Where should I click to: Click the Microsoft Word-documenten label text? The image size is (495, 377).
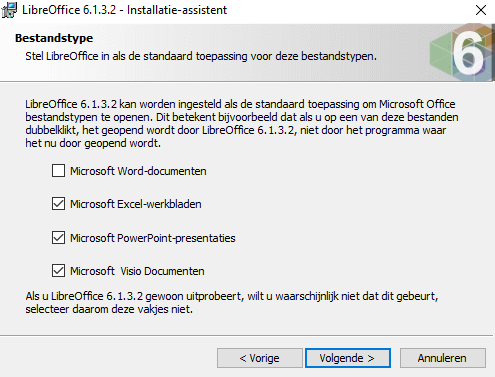click(138, 171)
